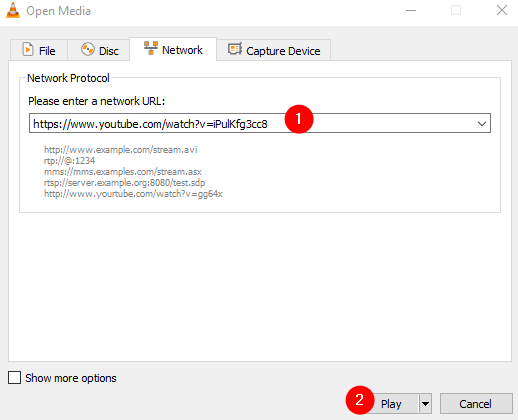
Task: Click the Play button
Action: click(x=391, y=404)
